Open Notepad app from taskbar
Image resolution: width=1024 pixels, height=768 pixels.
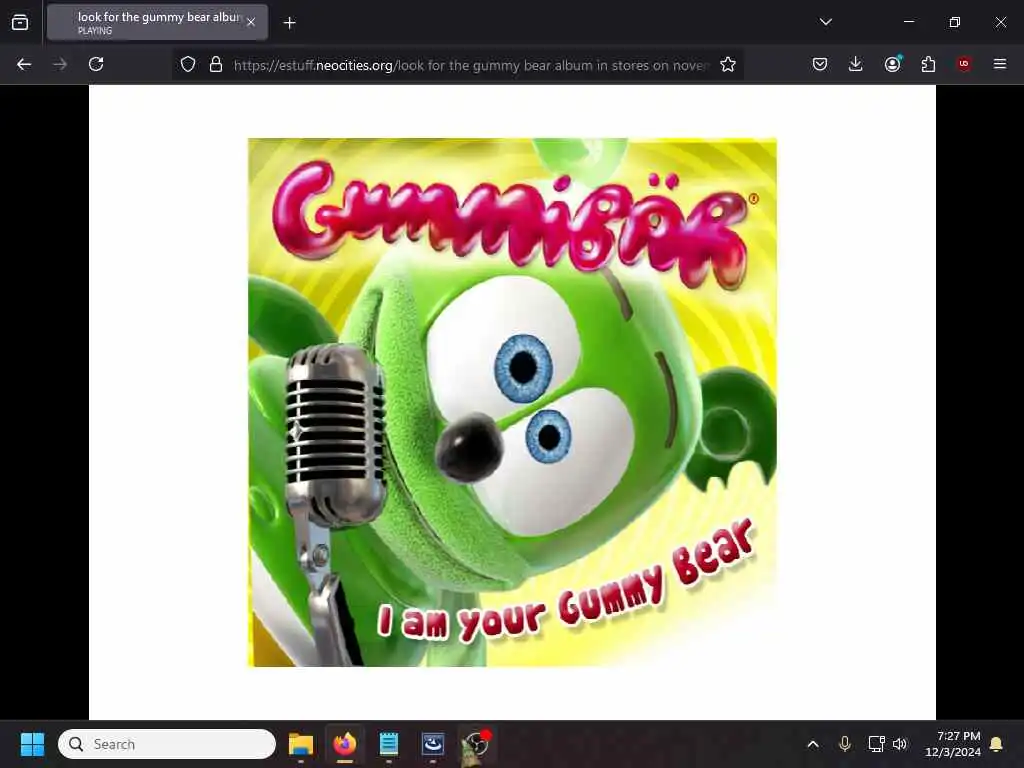(x=389, y=744)
